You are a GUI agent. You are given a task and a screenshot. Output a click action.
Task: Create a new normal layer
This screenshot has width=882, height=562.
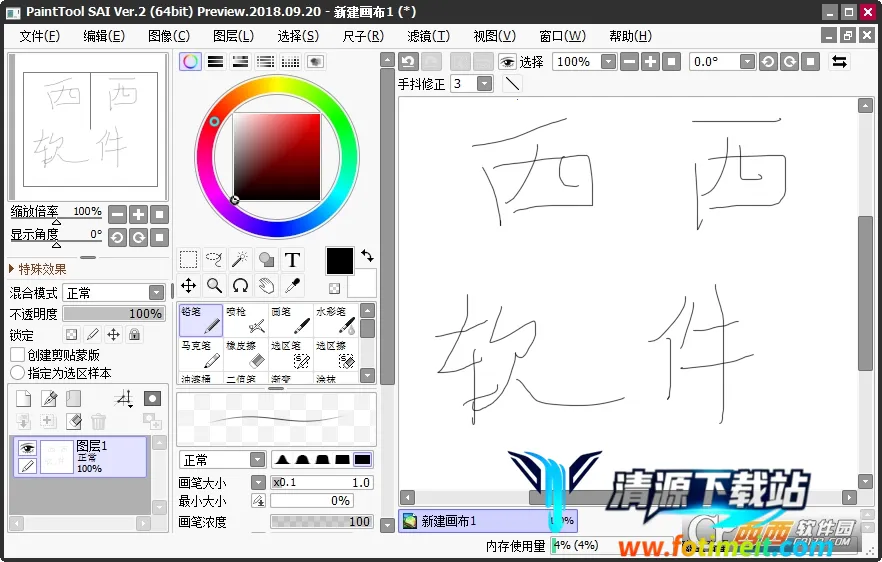pos(24,398)
